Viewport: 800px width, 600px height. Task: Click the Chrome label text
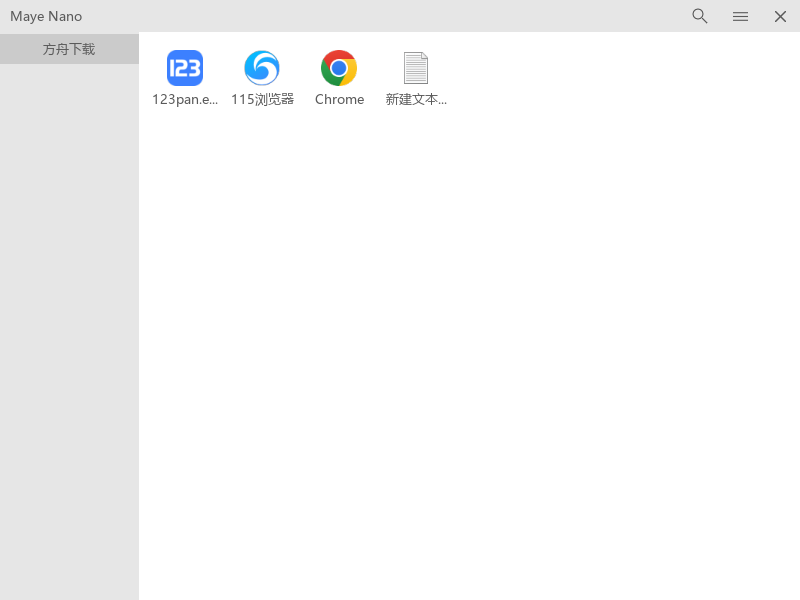[x=339, y=99]
